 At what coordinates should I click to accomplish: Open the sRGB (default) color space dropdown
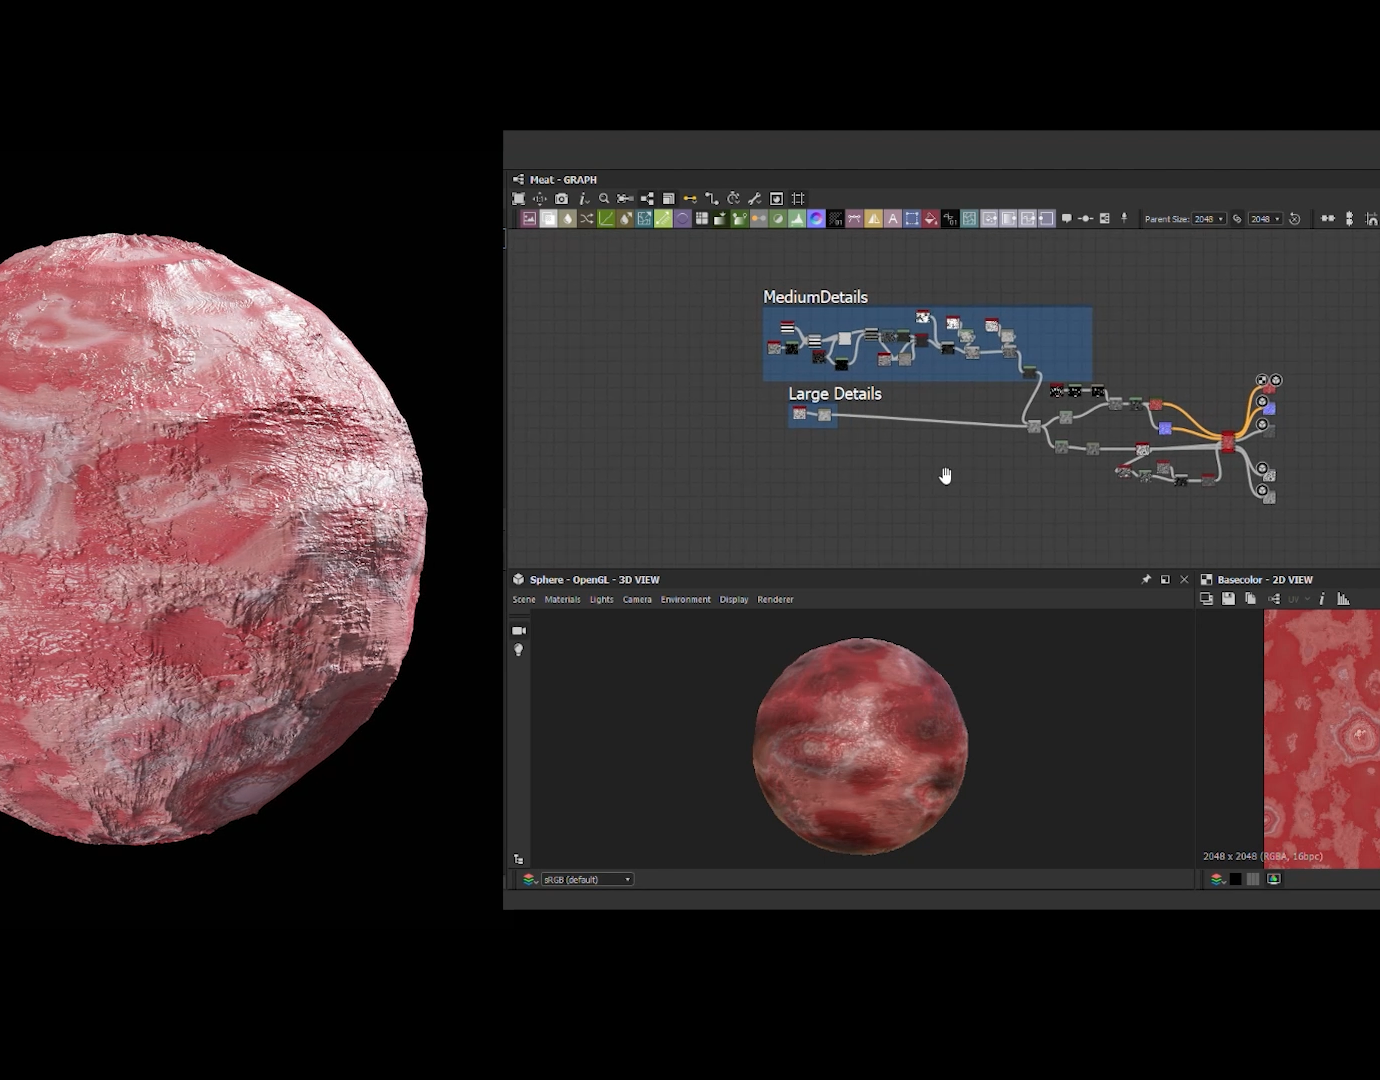click(587, 880)
